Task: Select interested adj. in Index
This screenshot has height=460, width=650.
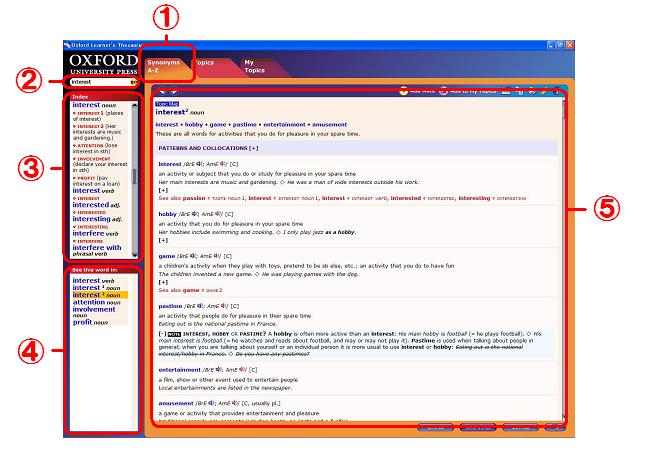Action: 96,205
